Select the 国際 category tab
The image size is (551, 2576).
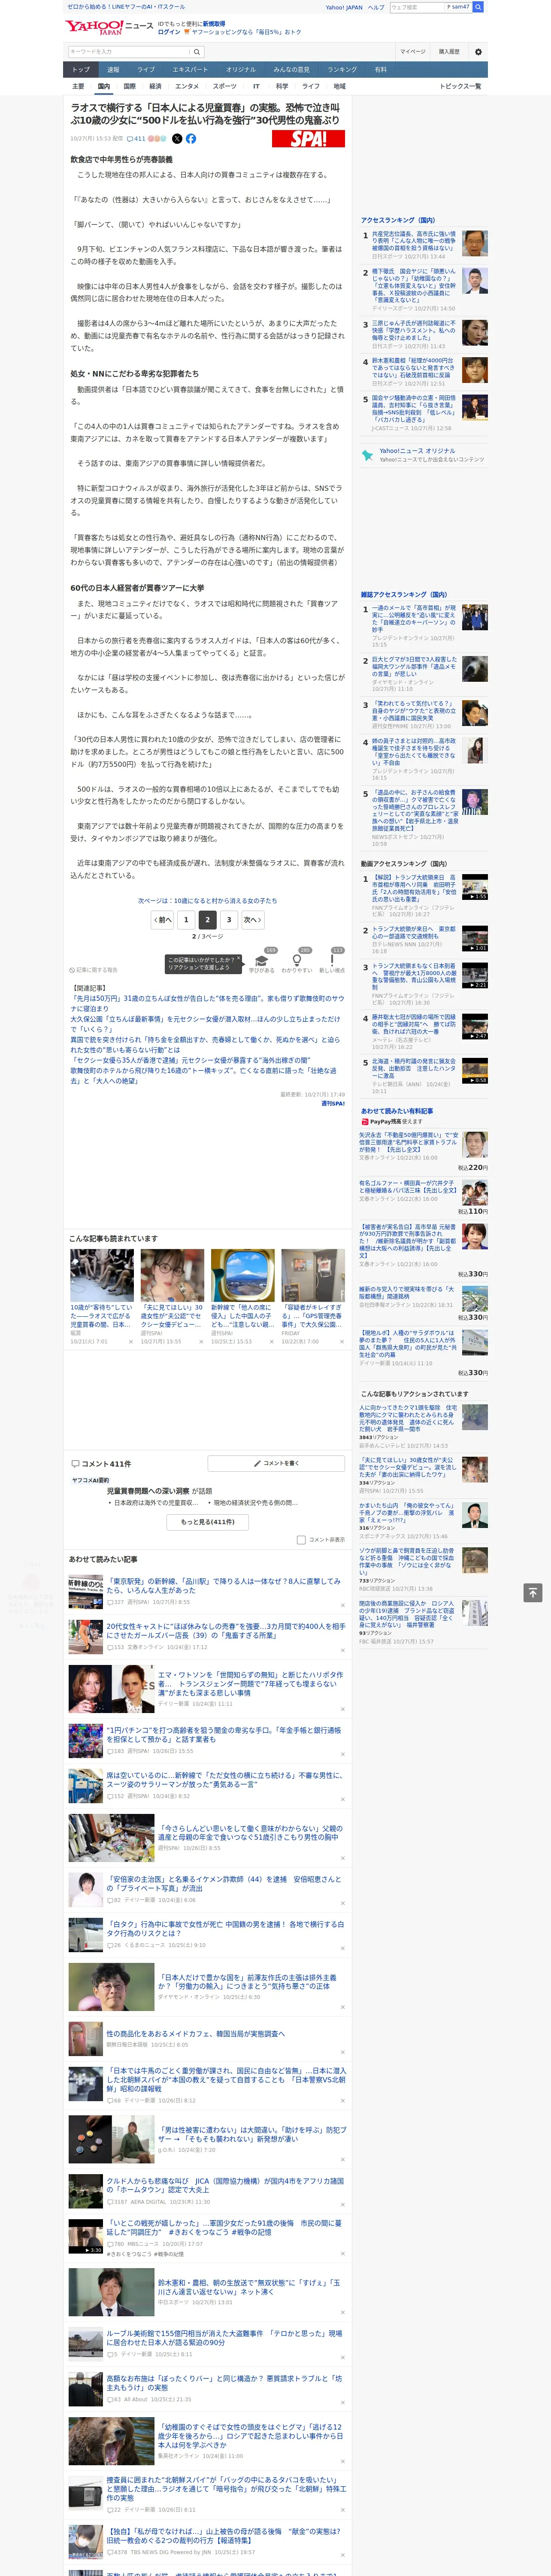pyautogui.click(x=129, y=86)
